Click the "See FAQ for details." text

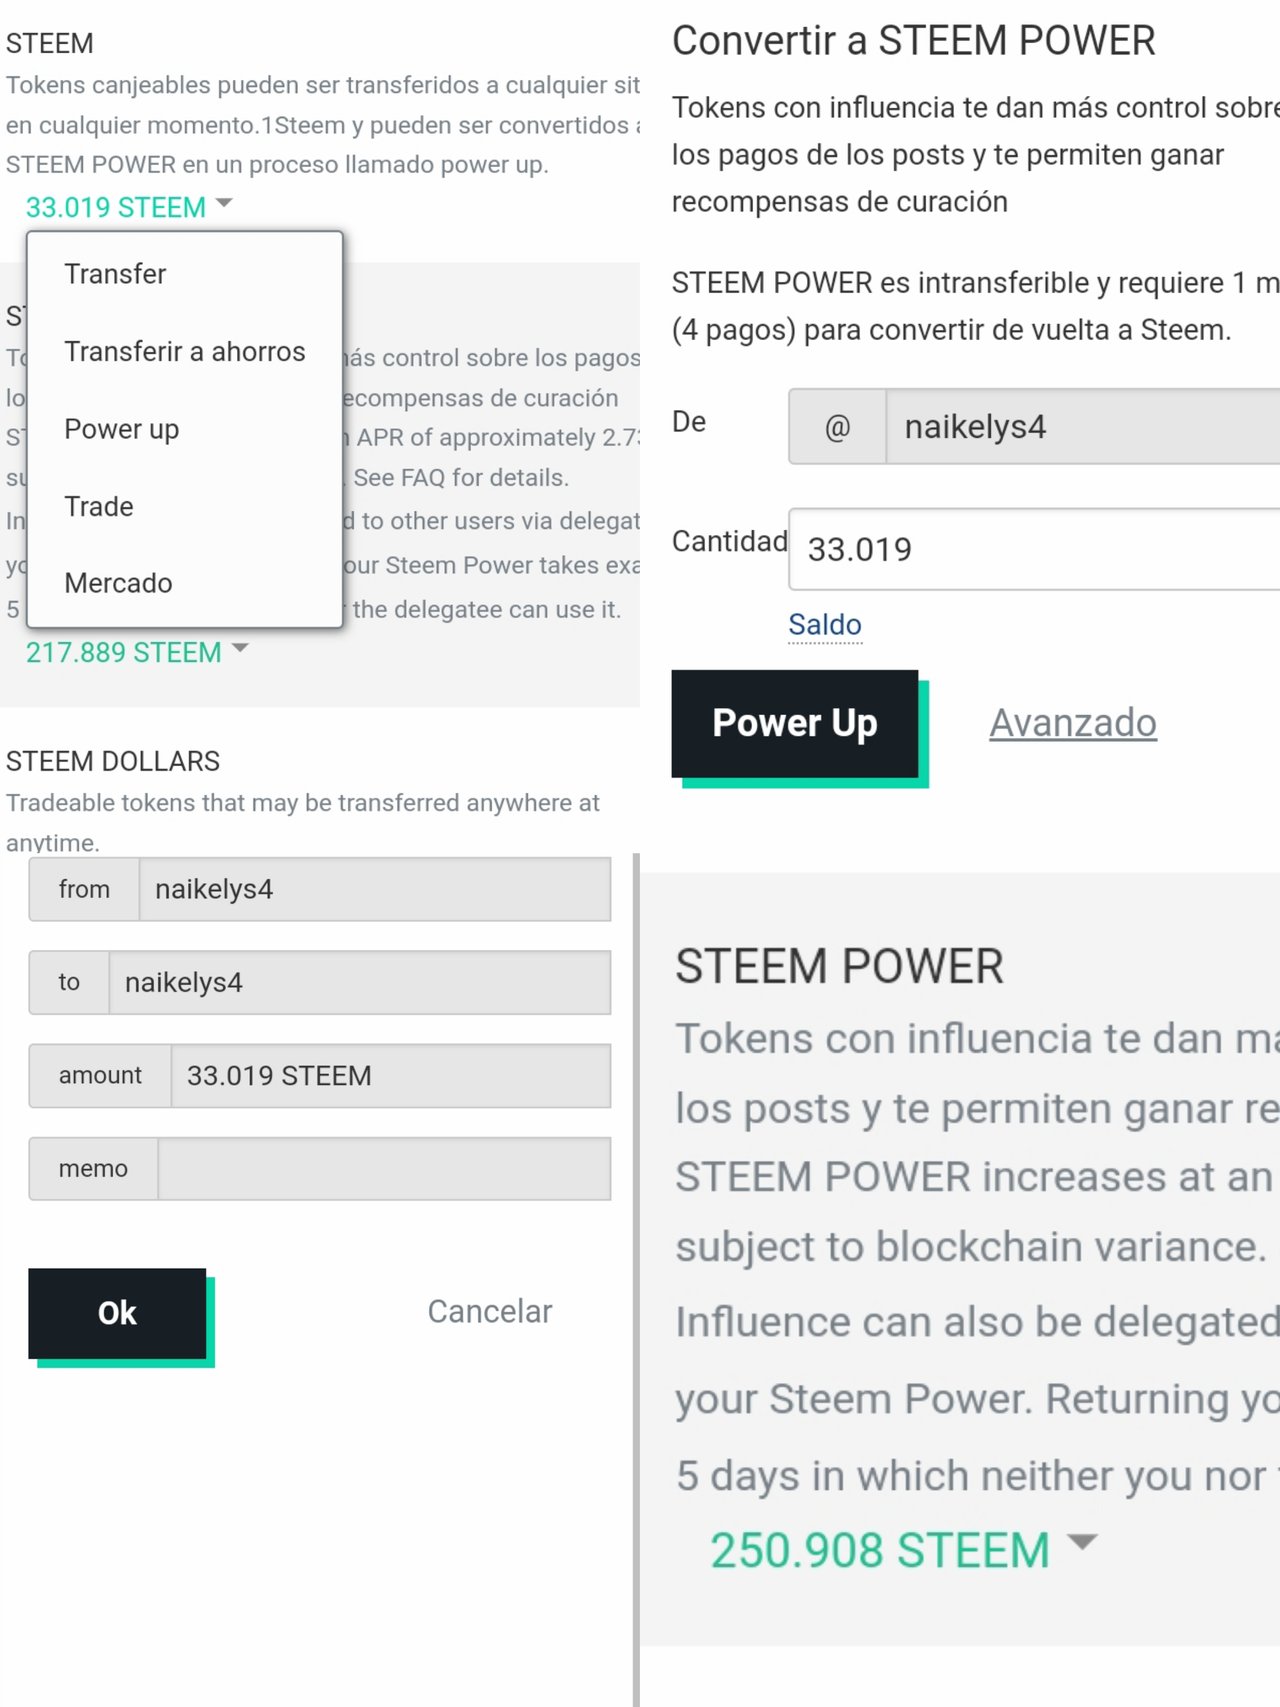coord(461,478)
